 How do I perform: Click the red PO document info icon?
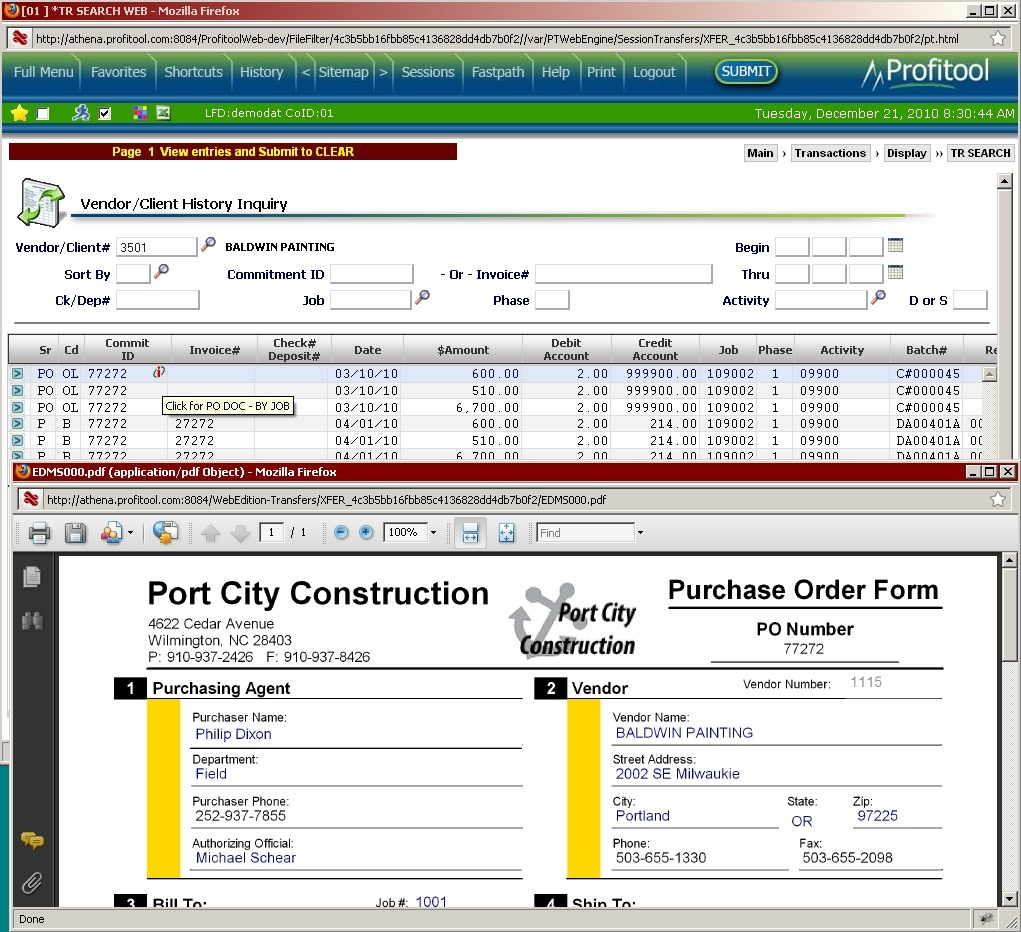(158, 372)
